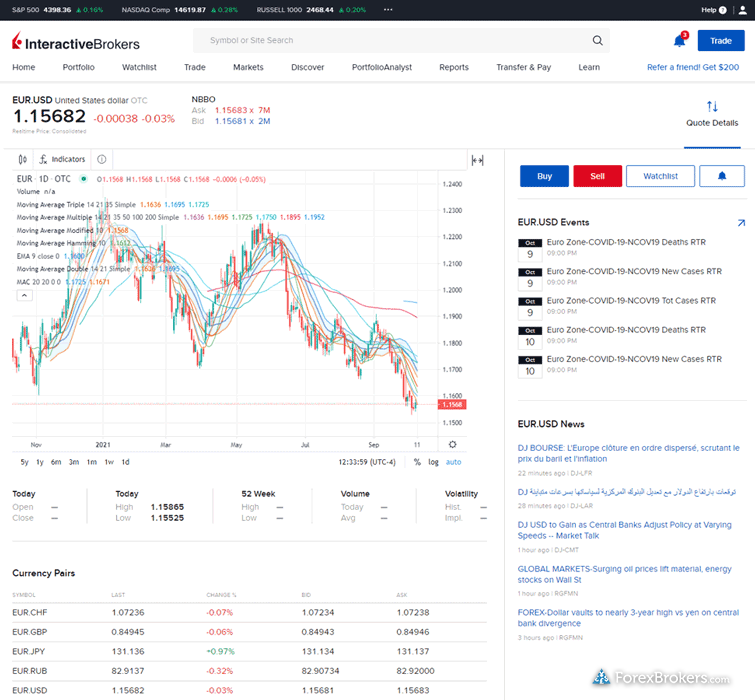755x700 pixels.
Task: Open EUR.USD Events external arrow icon
Action: 740,223
